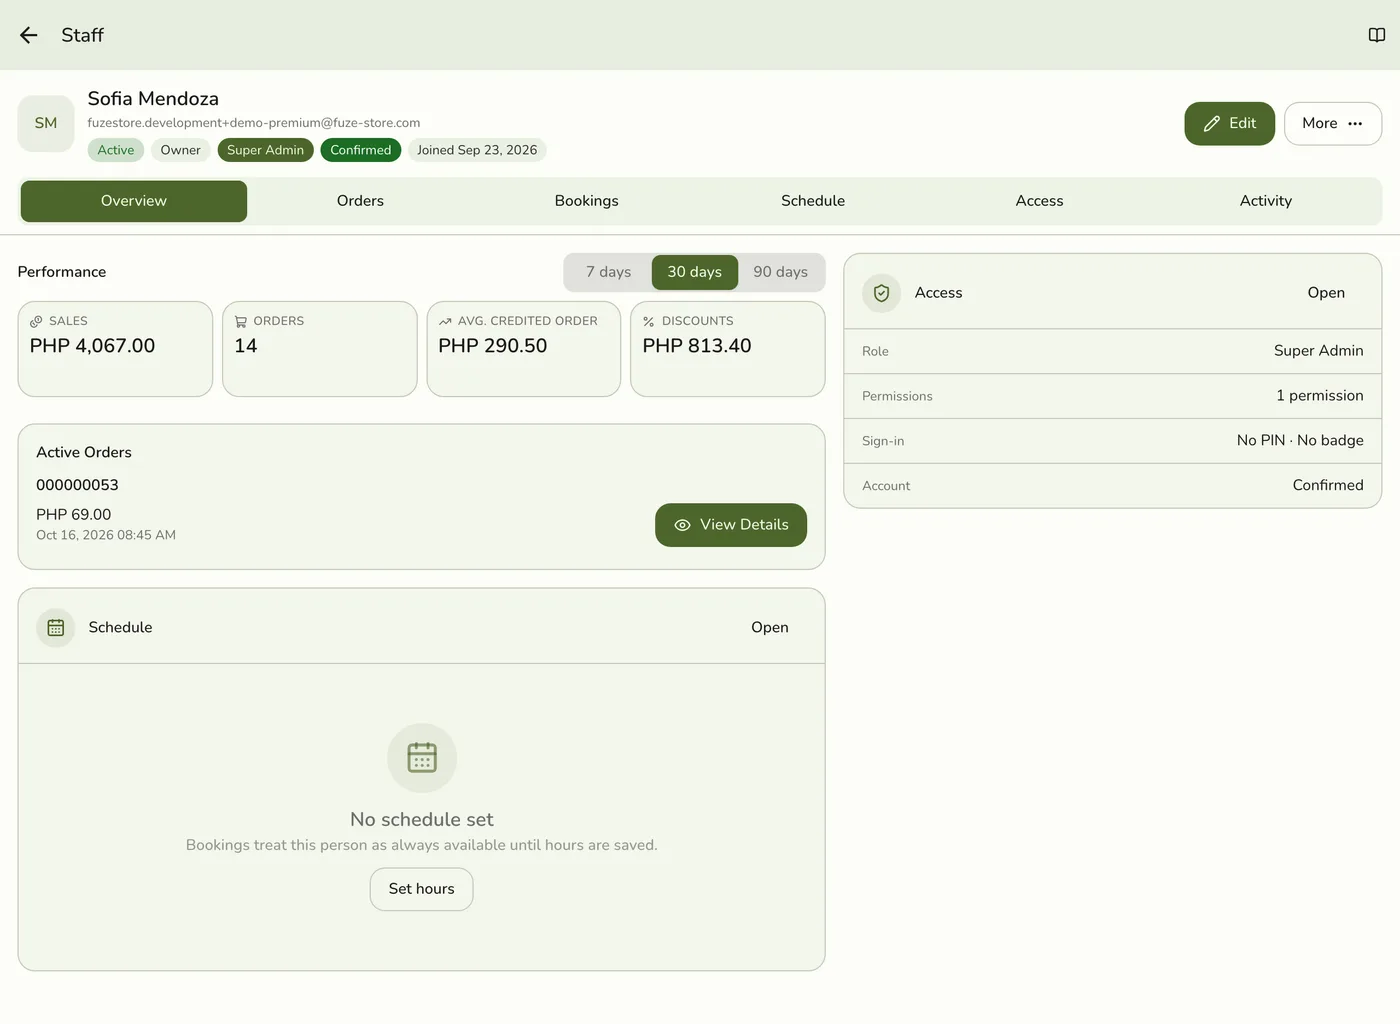
Task: Click the Discounts percent icon
Action: [649, 321]
